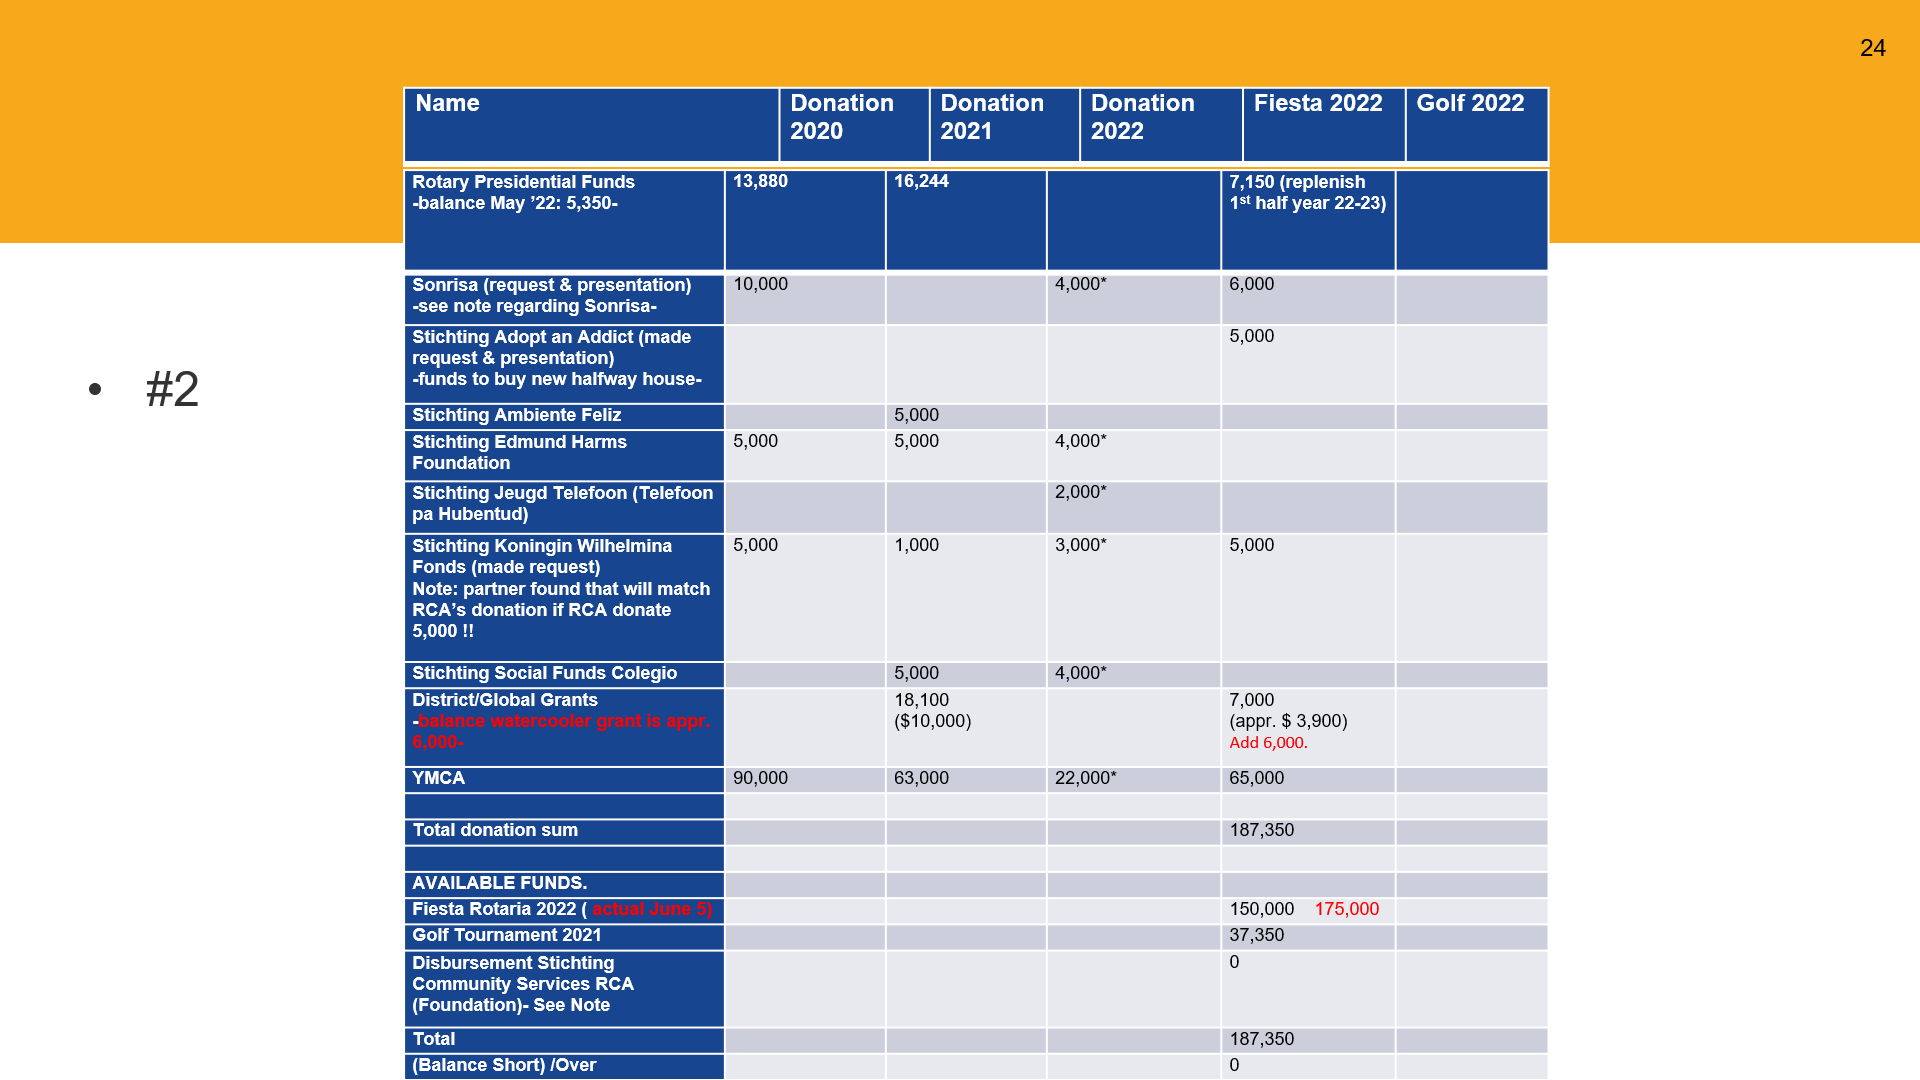Click the red 175,000 Fiesta value
The width and height of the screenshot is (1920, 1080).
point(1346,909)
